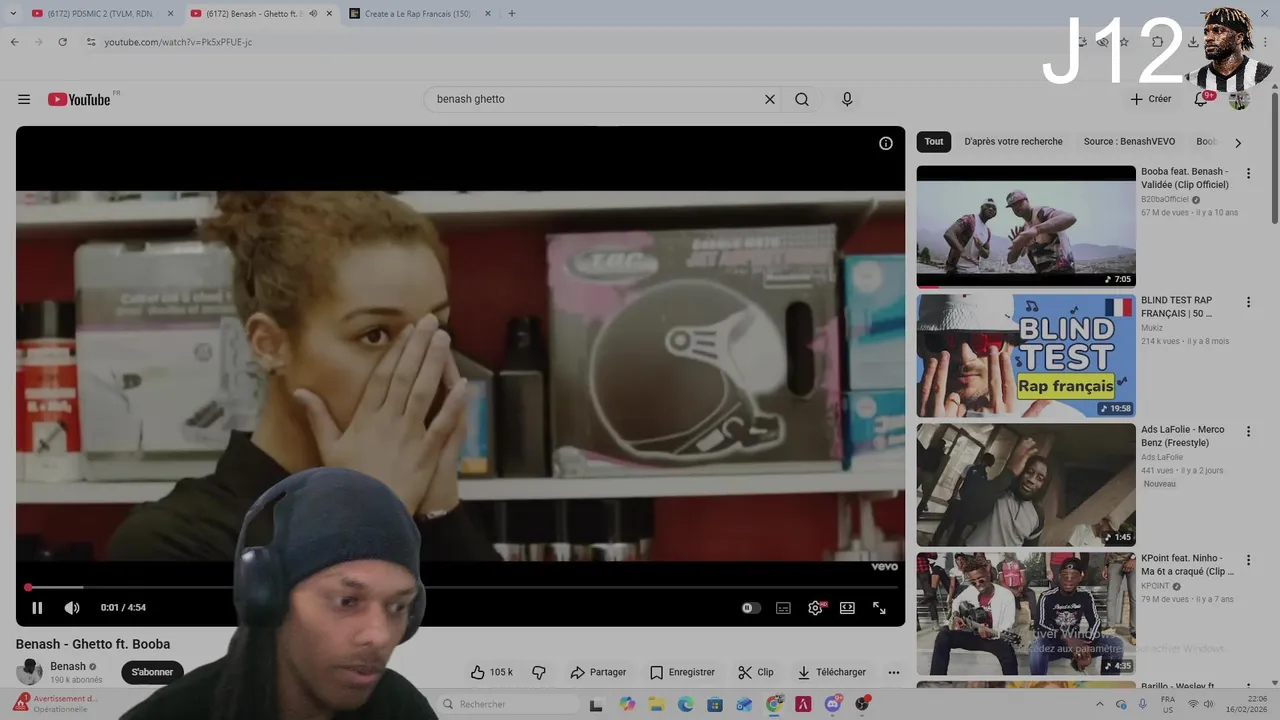Screen dimensions: 1280x720
Task: Open the Benash channel avatar
Action: 29,672
